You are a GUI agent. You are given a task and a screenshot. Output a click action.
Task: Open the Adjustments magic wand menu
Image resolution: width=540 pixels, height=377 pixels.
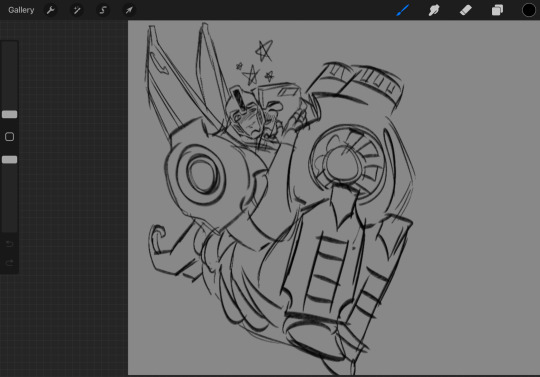(76, 10)
